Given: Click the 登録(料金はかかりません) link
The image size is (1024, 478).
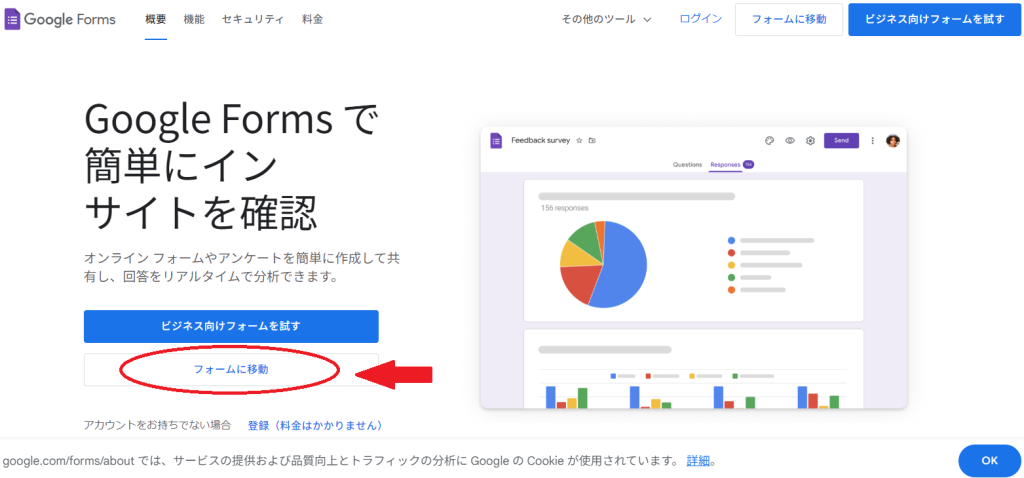Looking at the screenshot, I should [315, 425].
